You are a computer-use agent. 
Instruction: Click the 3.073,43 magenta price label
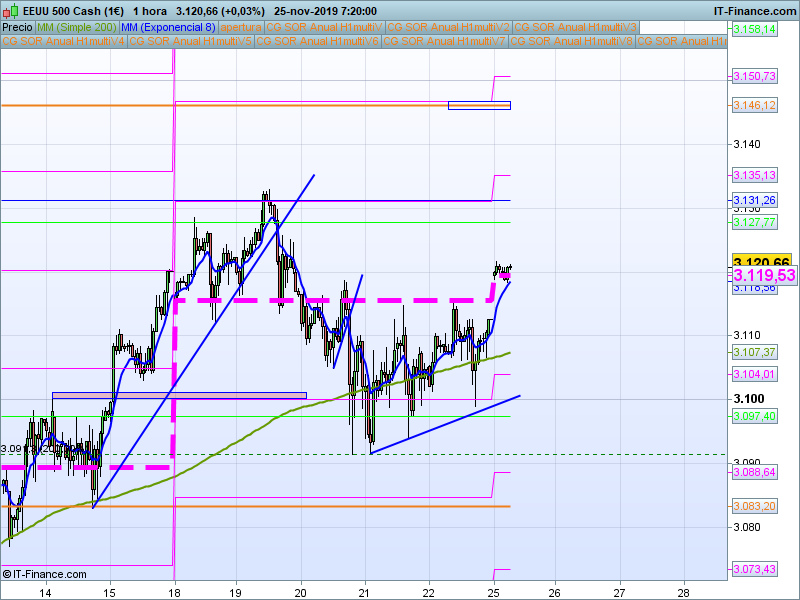(754, 569)
